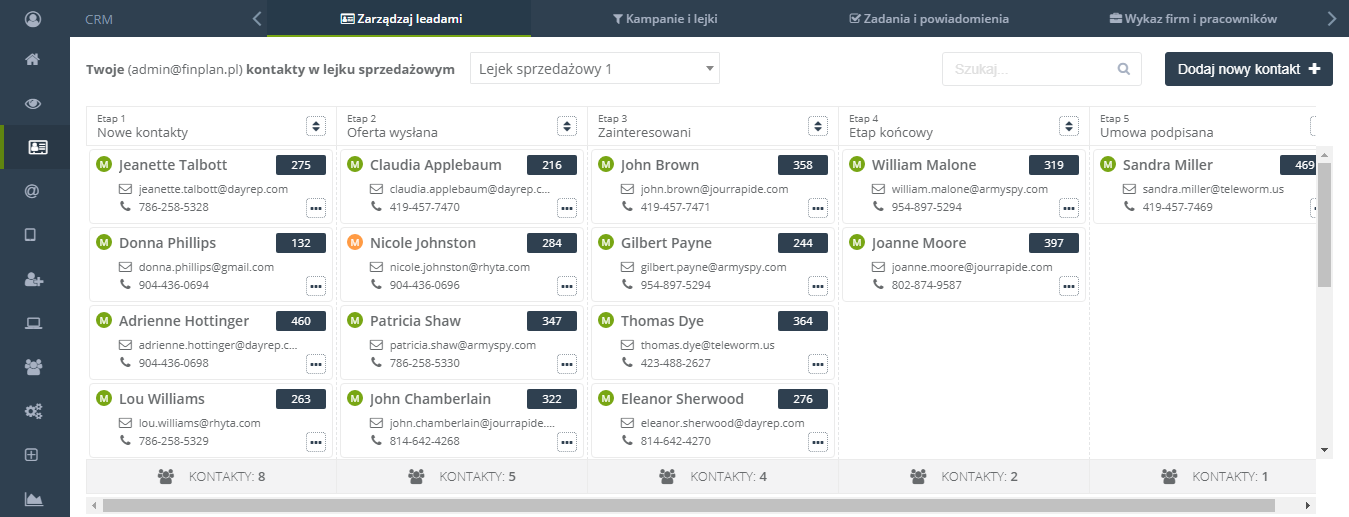
Task: Open the user profile icon in the sidebar
Action: pos(34,19)
